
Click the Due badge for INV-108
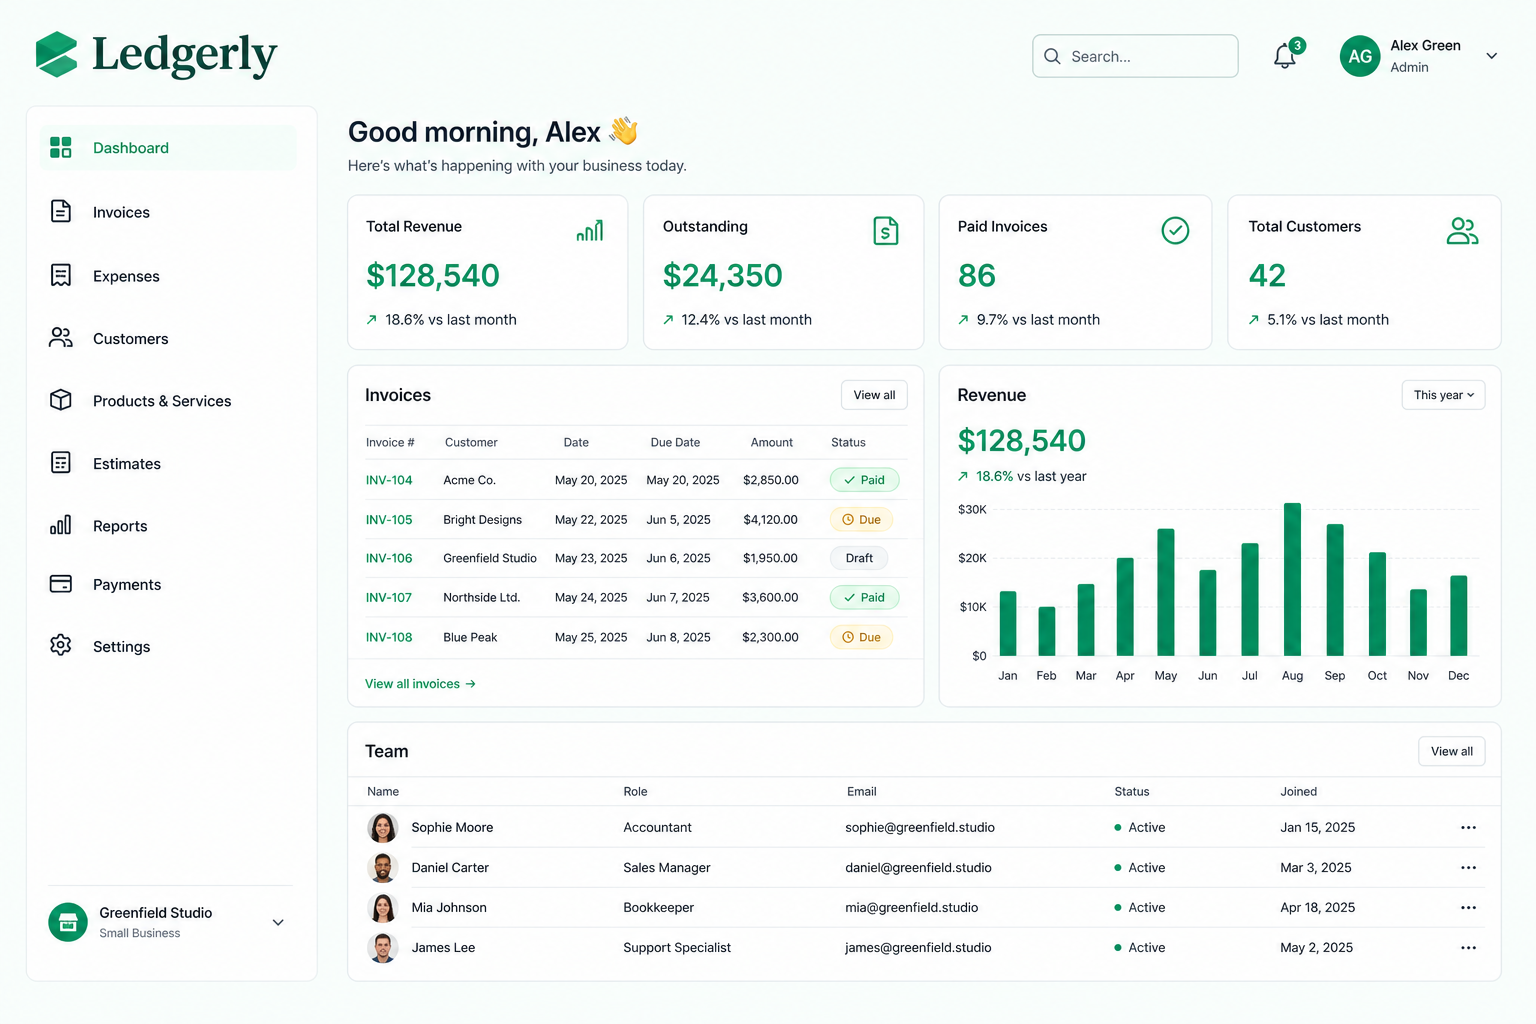pyautogui.click(x=861, y=637)
